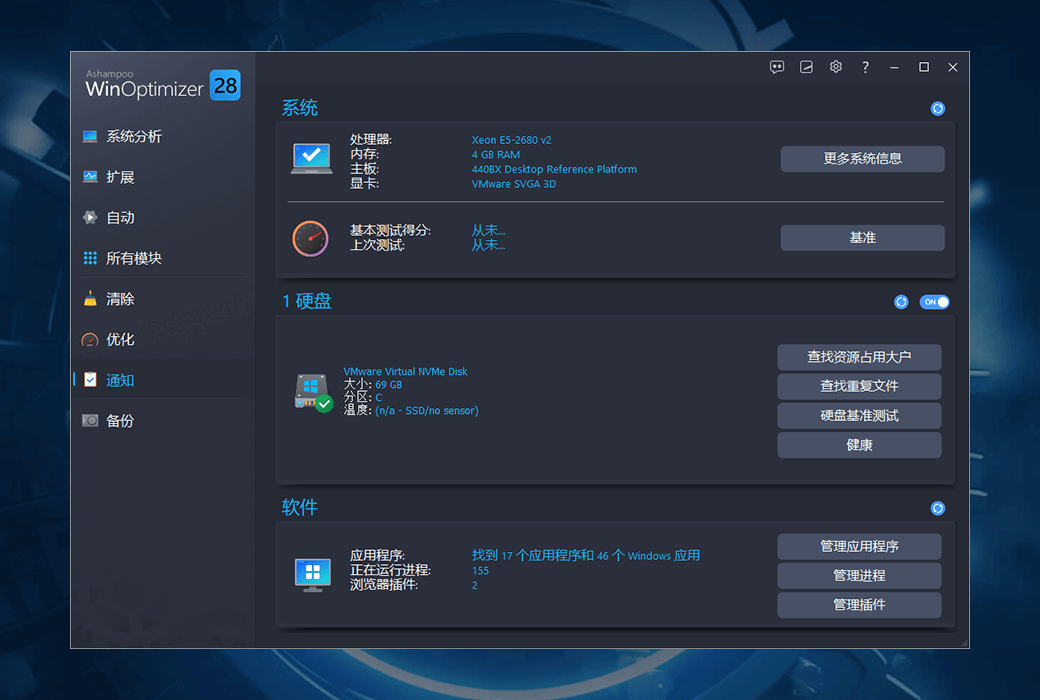Click the 4 GB RAM value
The height and width of the screenshot is (700, 1040).
495,155
